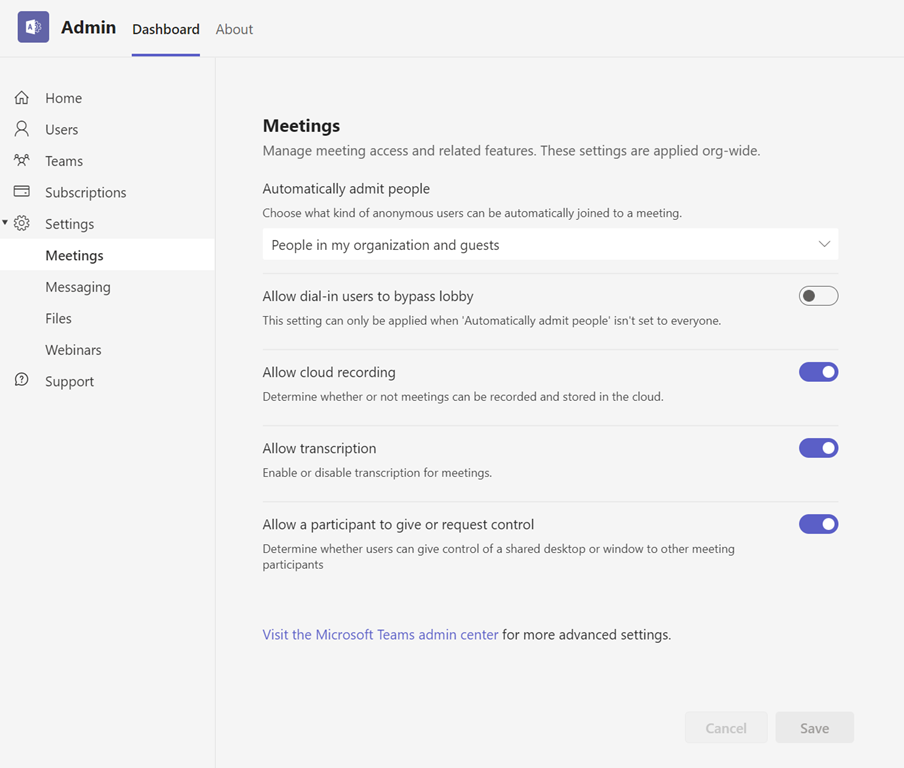Click the Settings gear icon

22,224
